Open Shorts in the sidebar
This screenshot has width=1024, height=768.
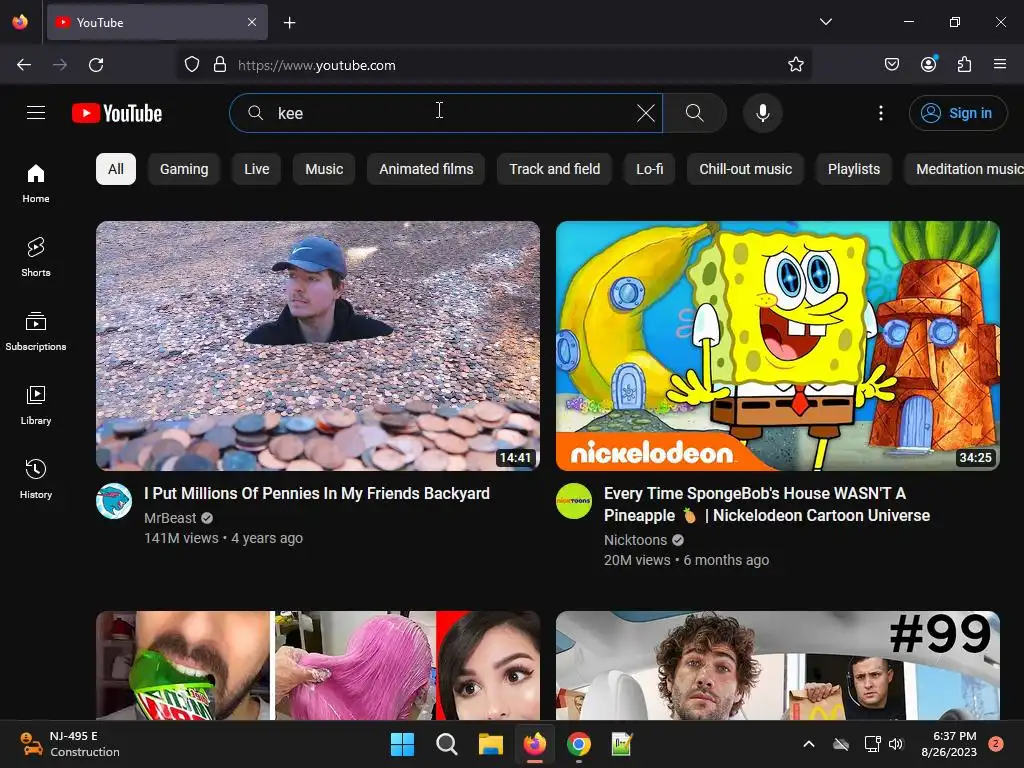coord(36,257)
